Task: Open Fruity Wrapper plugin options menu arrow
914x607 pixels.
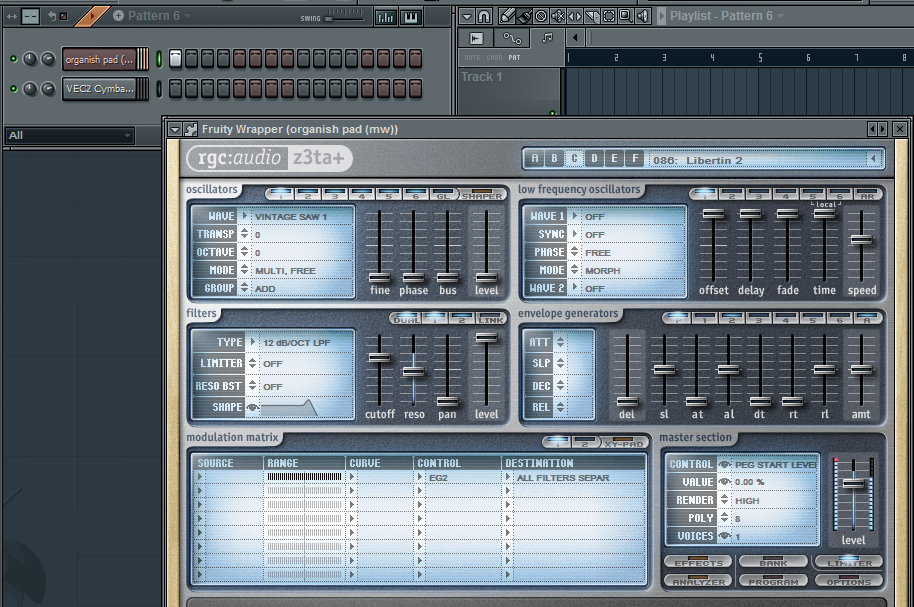Action: [174, 129]
